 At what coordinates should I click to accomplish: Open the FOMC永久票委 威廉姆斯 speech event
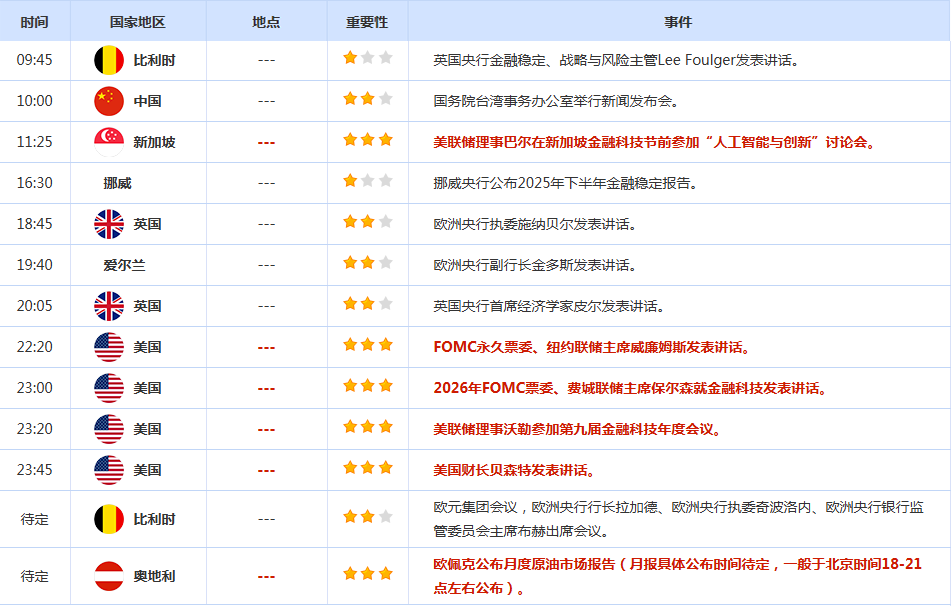click(x=591, y=347)
